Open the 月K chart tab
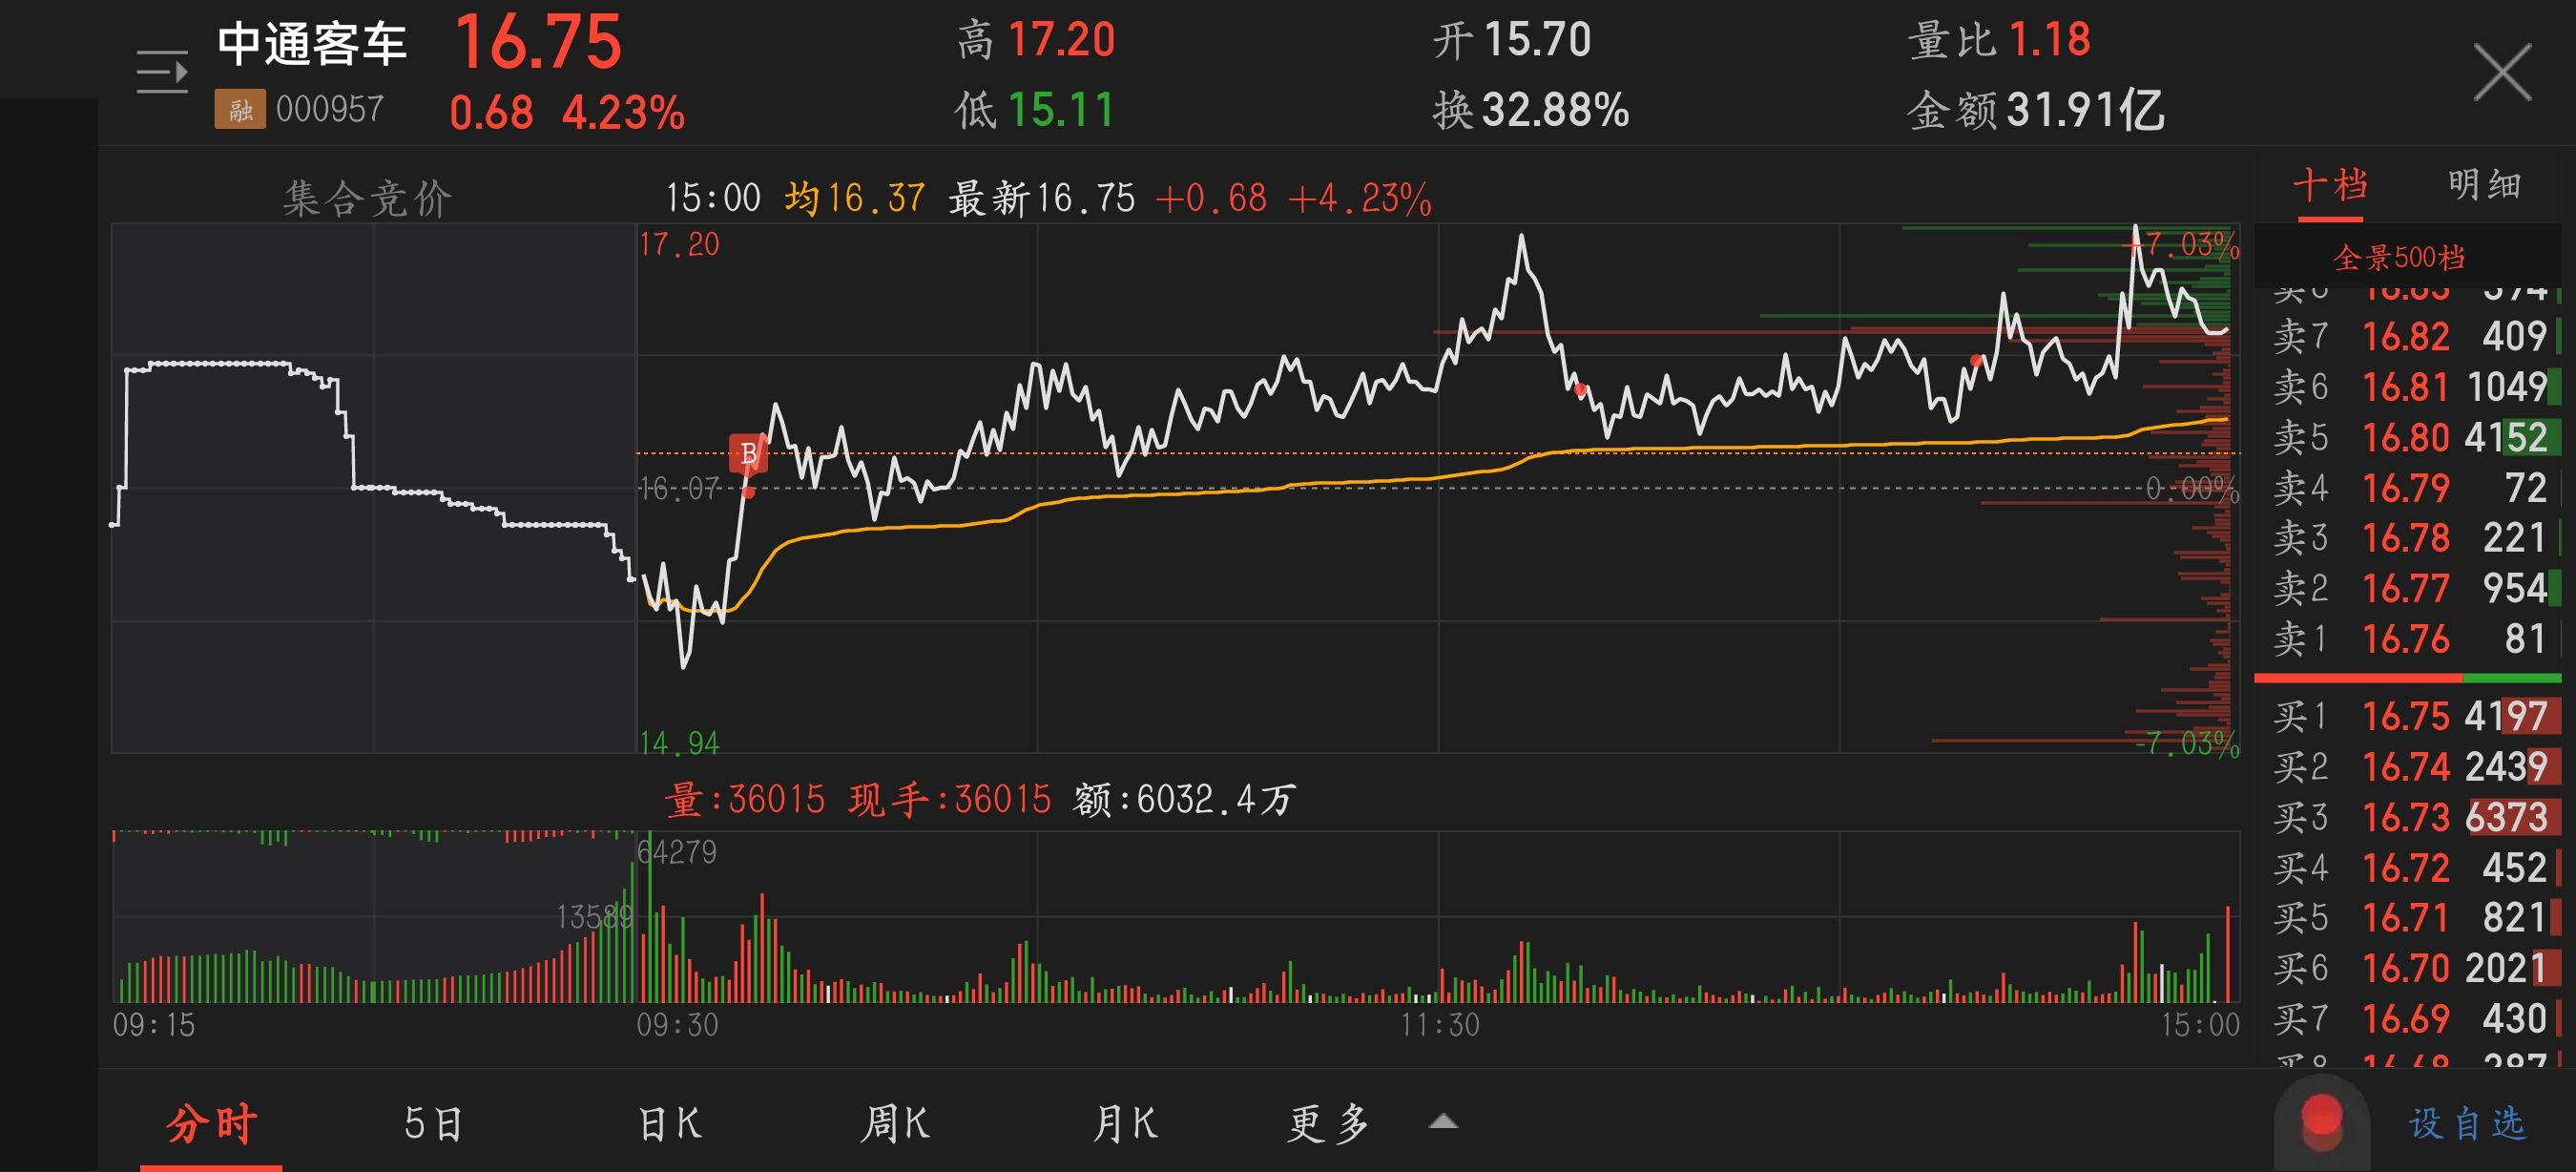Viewport: 2576px width, 1172px height. pos(1124,1123)
